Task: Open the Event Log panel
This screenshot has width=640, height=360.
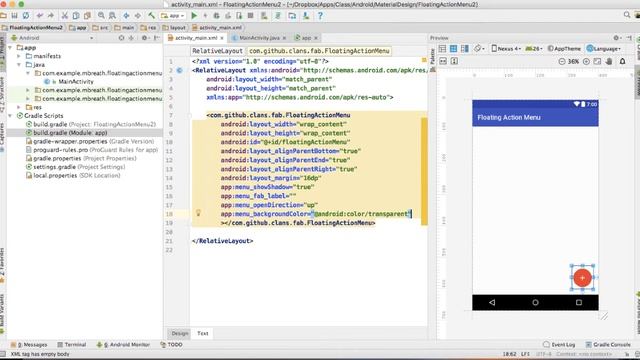Action: pyautogui.click(x=559, y=344)
